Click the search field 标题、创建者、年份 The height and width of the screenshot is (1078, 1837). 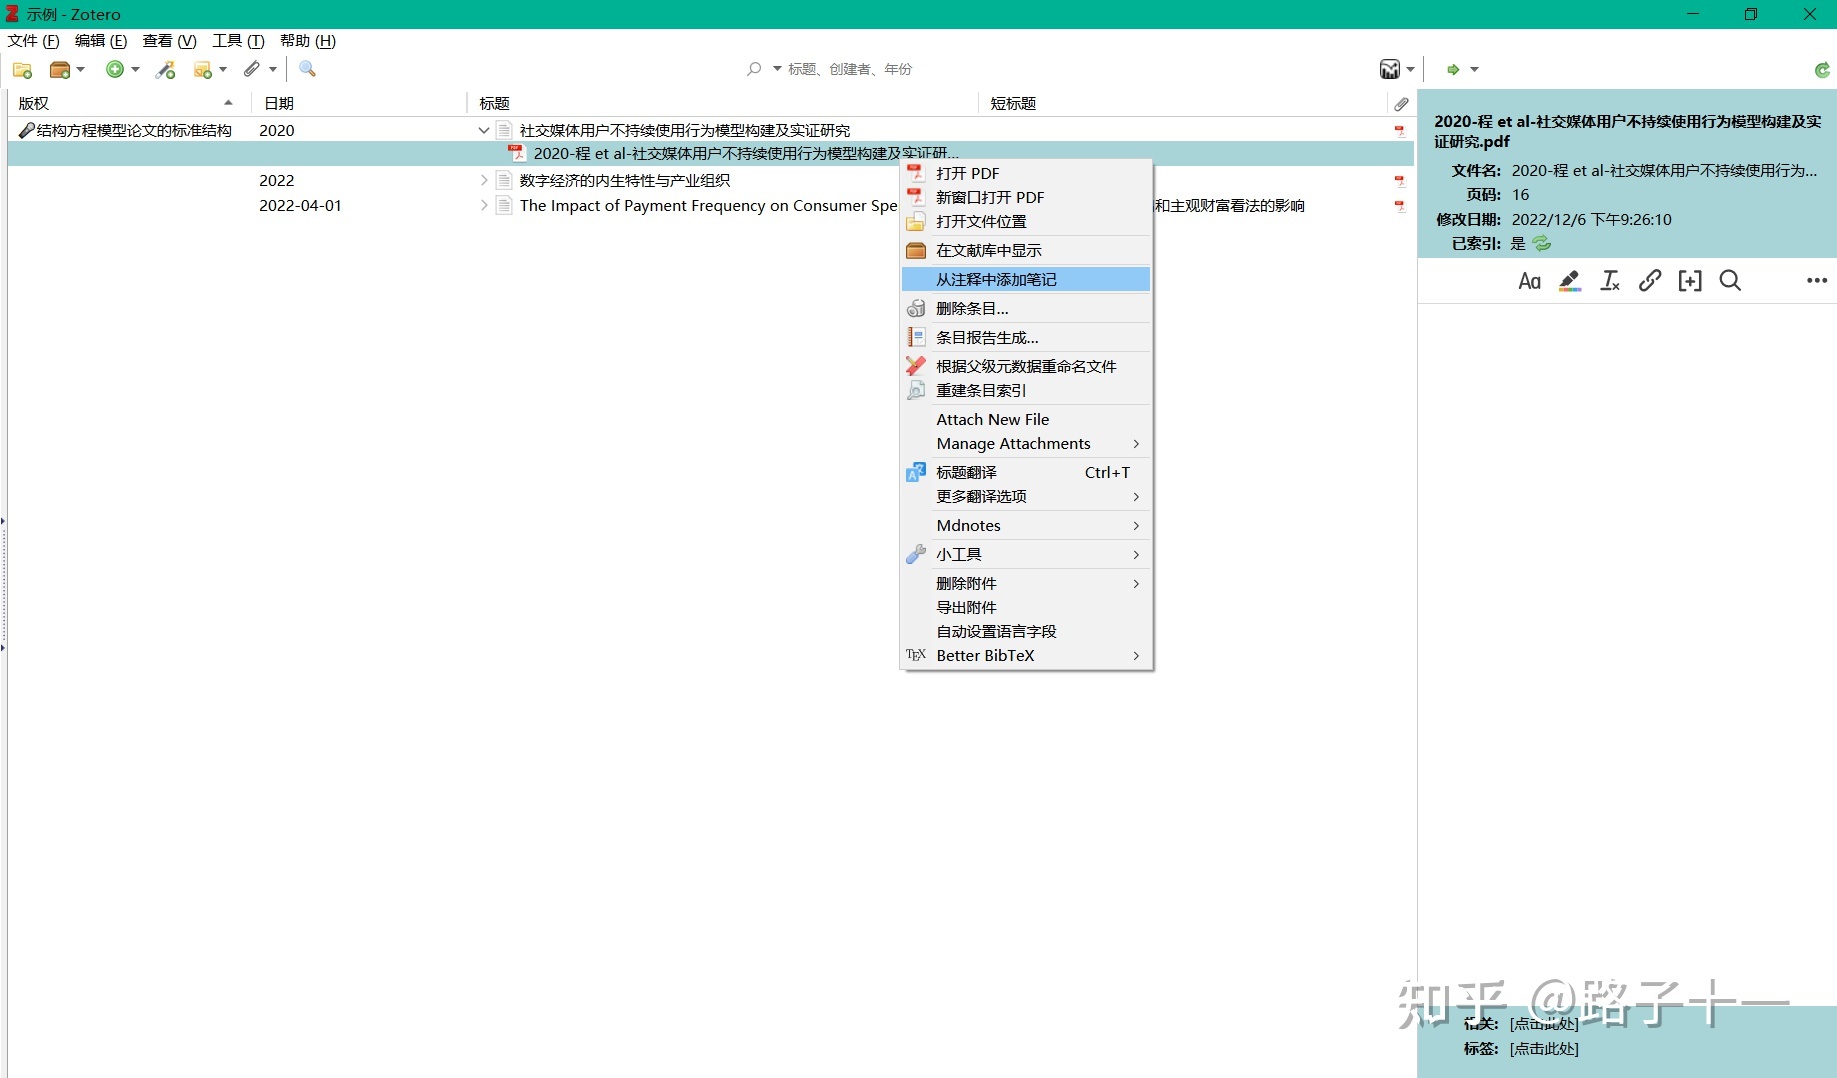point(849,69)
